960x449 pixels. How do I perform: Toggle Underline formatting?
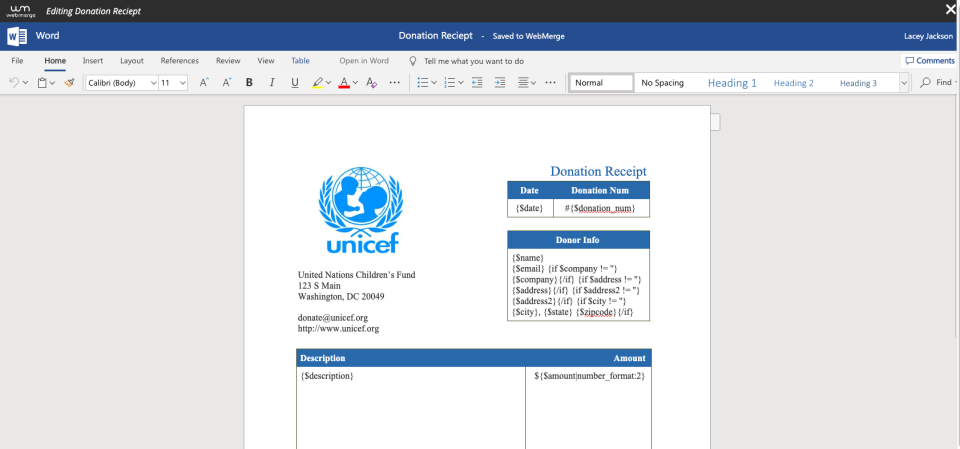[294, 82]
